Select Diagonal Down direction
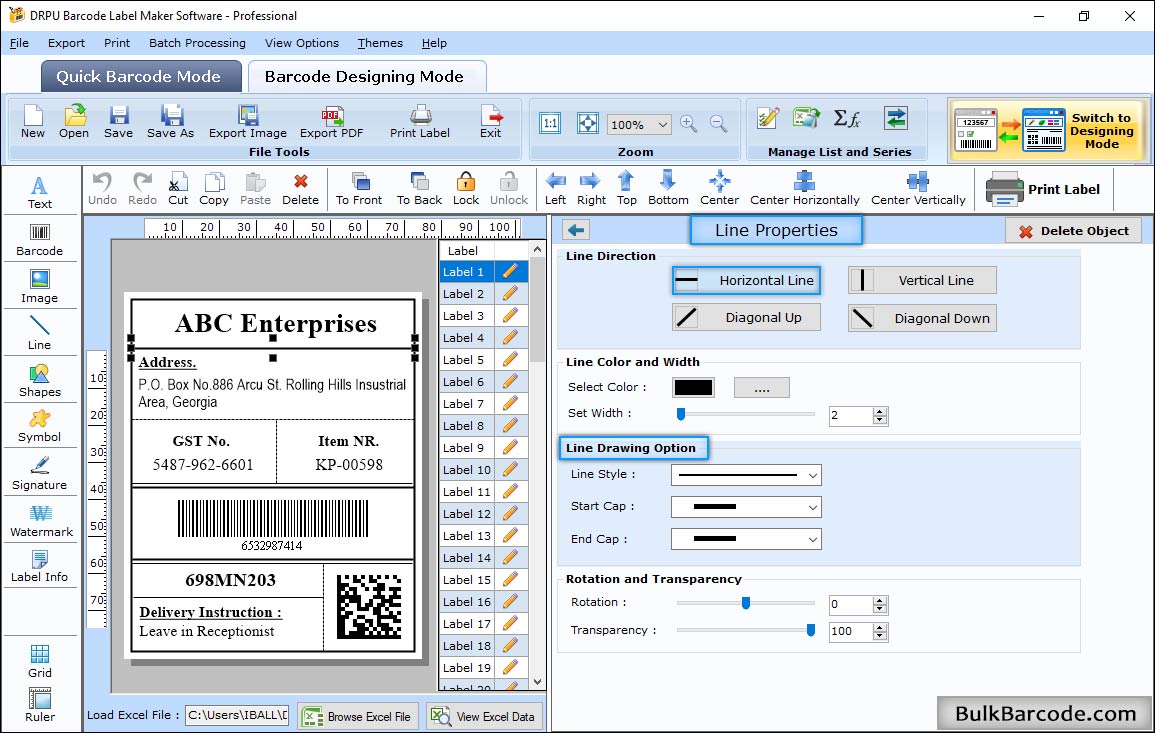Image resolution: width=1155 pixels, height=733 pixels. 922,318
